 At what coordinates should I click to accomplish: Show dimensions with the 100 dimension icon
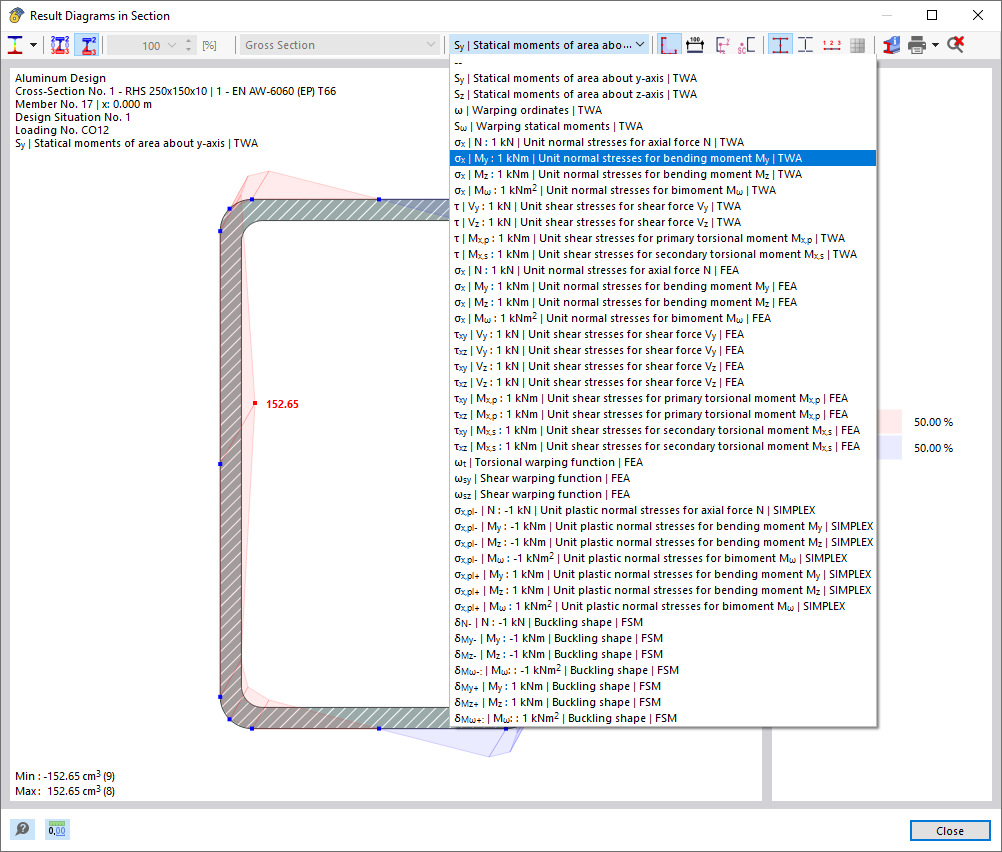695,45
